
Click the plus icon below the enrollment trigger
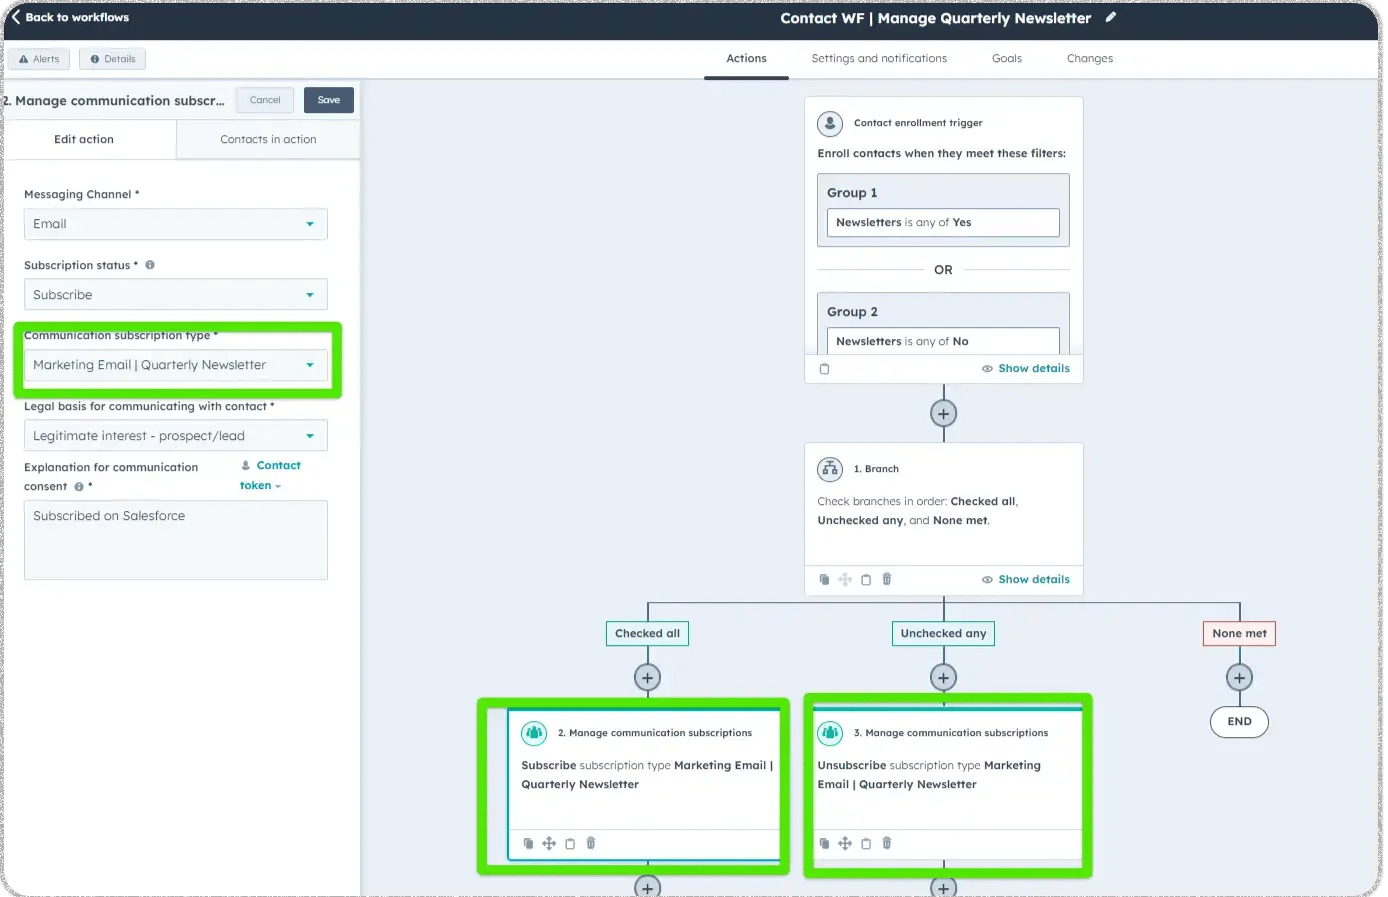(x=943, y=412)
